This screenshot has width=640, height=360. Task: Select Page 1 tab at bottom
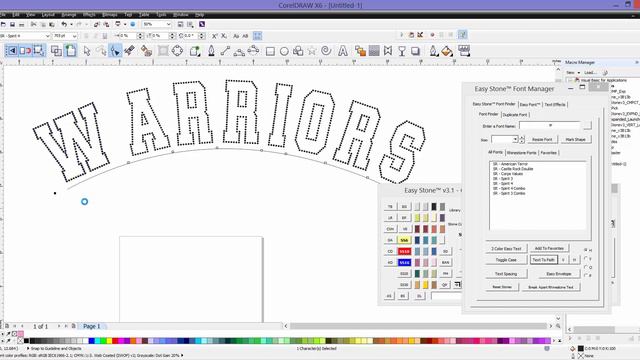(x=91, y=326)
